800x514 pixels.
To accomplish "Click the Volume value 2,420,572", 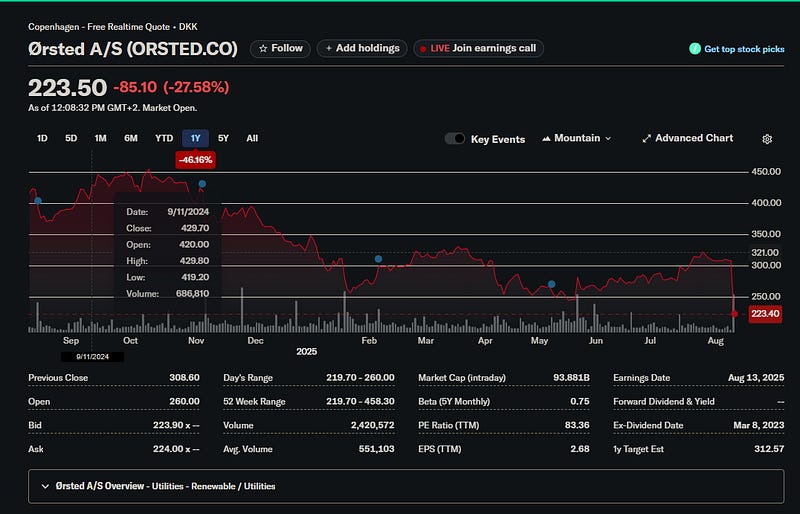I will pyautogui.click(x=372, y=425).
